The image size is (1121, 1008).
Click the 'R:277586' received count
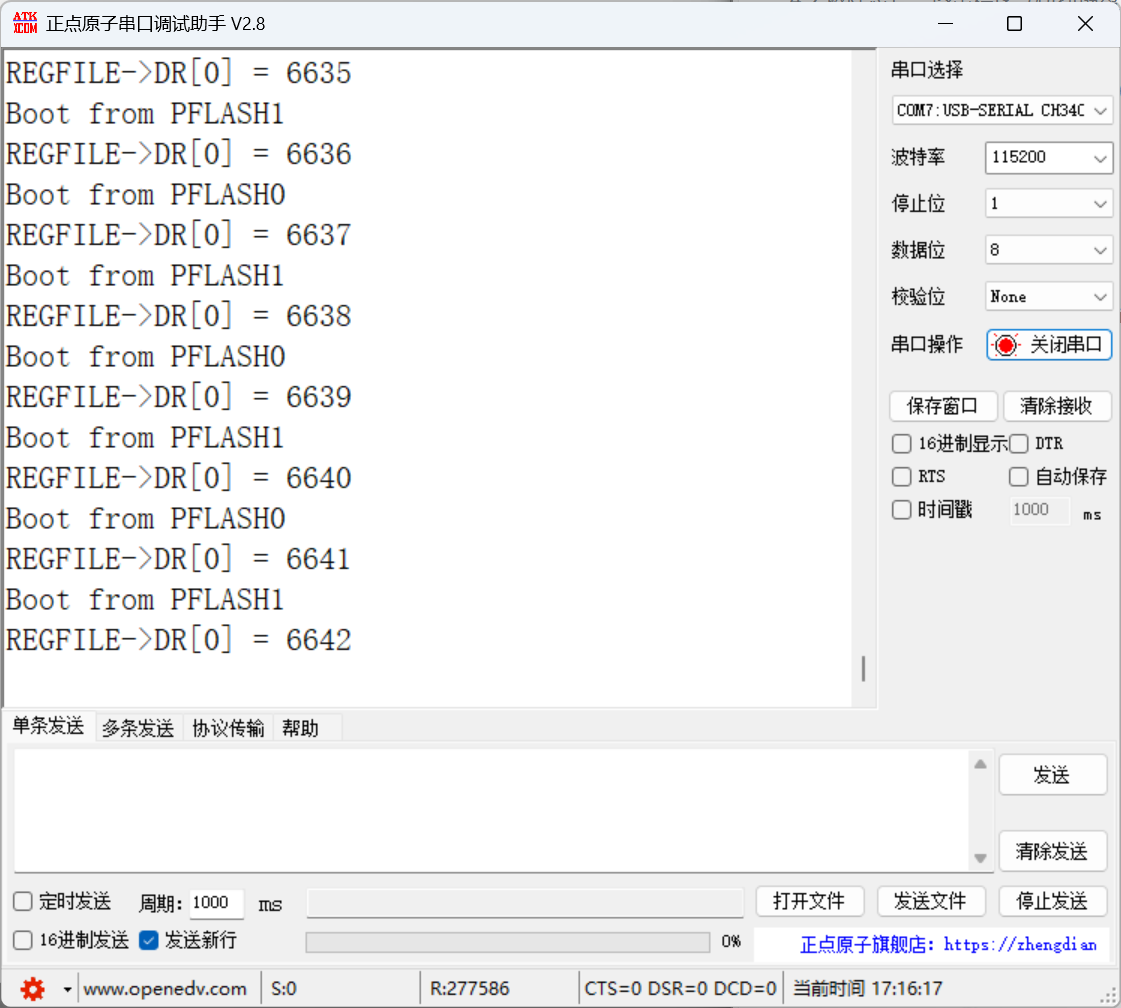470,989
